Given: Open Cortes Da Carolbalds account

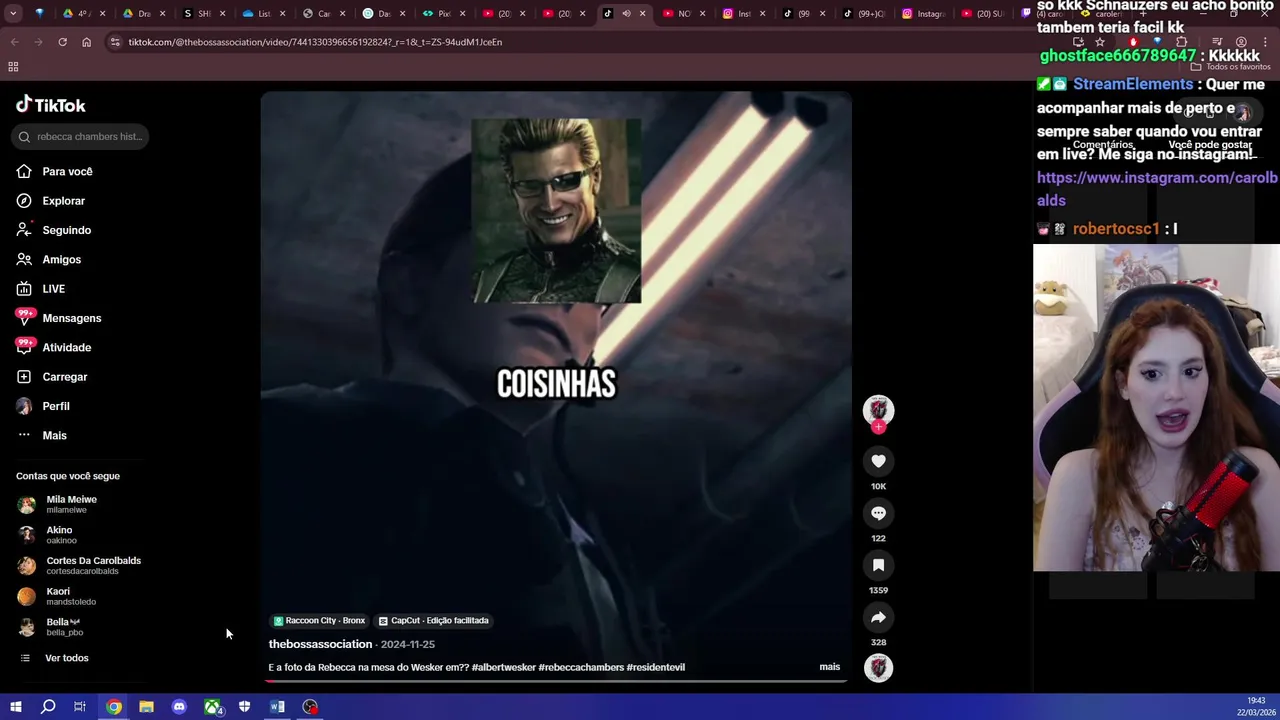Looking at the screenshot, I should click(79, 565).
